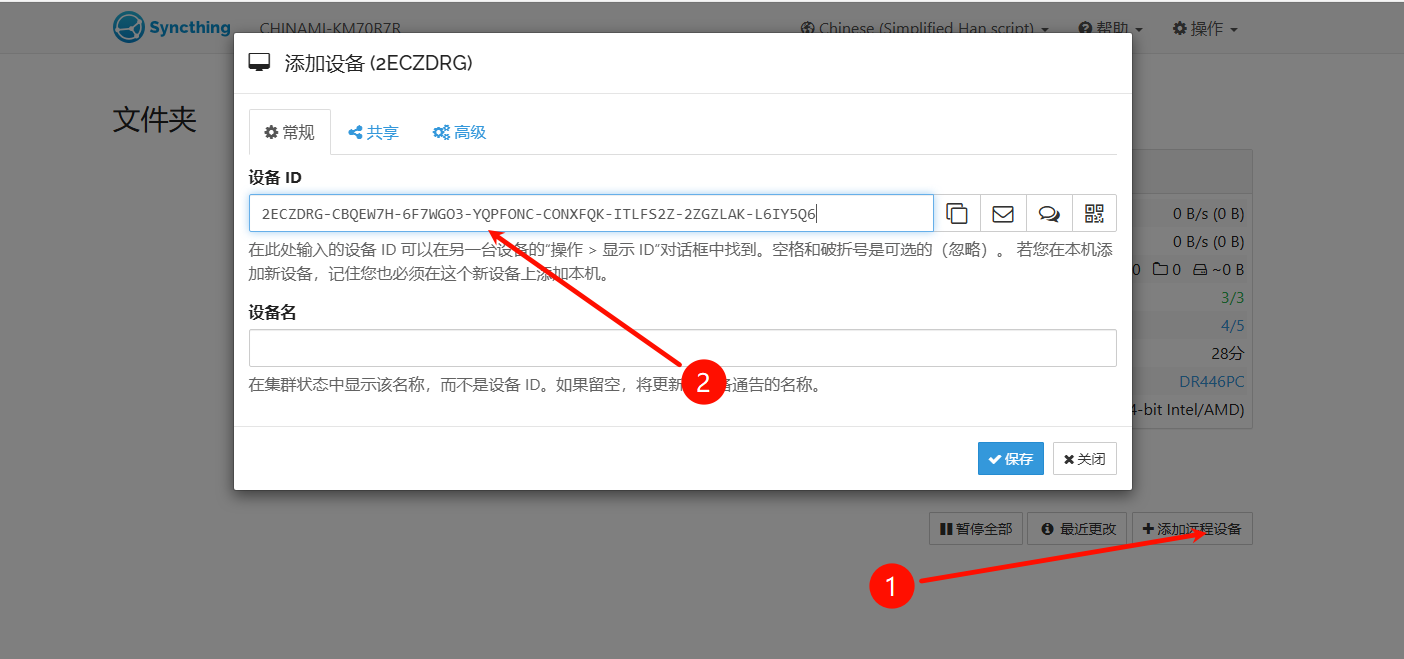Click the QR code scan icon
The height and width of the screenshot is (659, 1404).
tap(1094, 213)
